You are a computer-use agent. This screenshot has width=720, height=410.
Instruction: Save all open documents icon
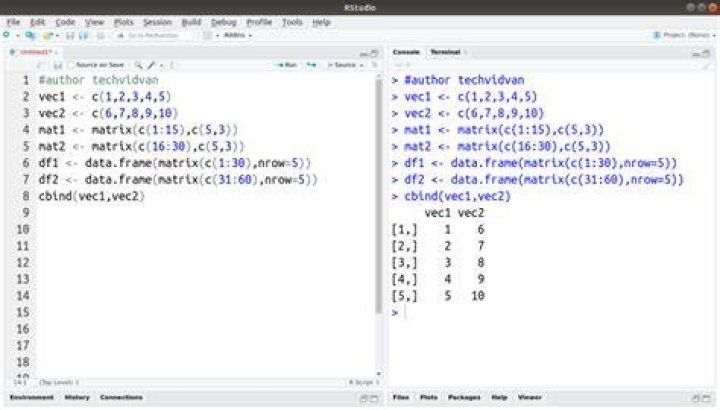pyautogui.click(x=84, y=35)
